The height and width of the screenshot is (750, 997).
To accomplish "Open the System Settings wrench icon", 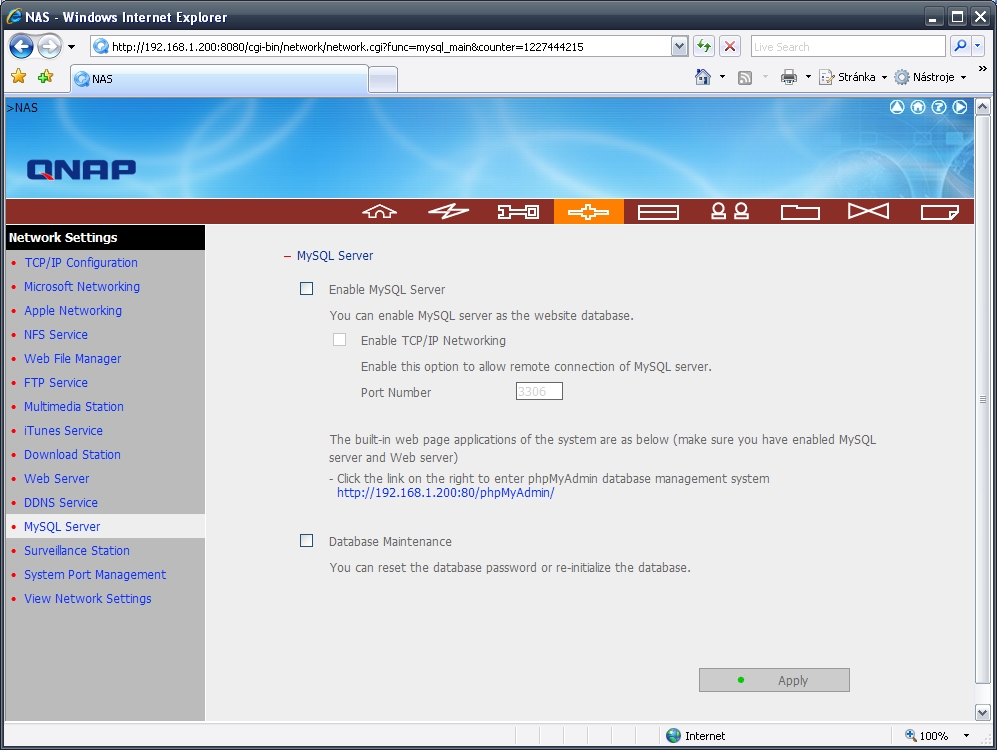I will pos(518,212).
